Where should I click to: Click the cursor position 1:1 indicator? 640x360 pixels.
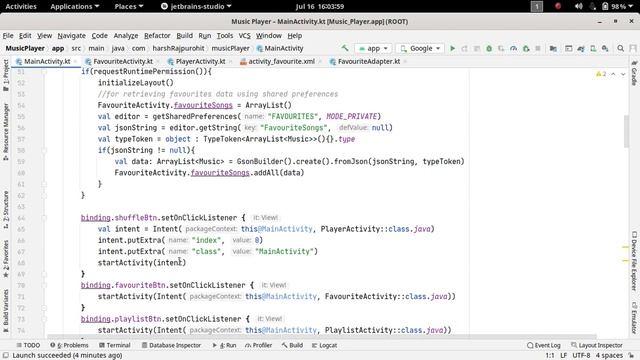(x=550, y=356)
